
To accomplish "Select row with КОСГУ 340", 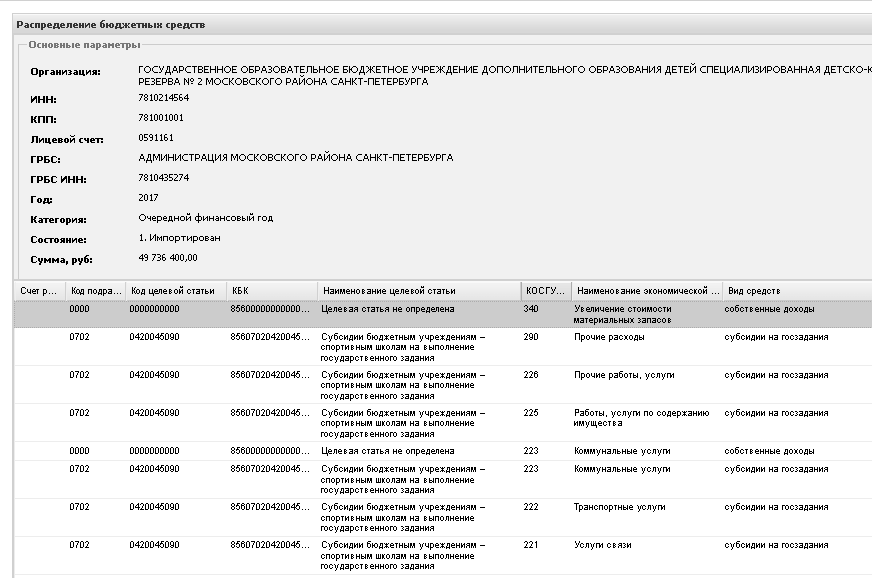I will tap(443, 314).
